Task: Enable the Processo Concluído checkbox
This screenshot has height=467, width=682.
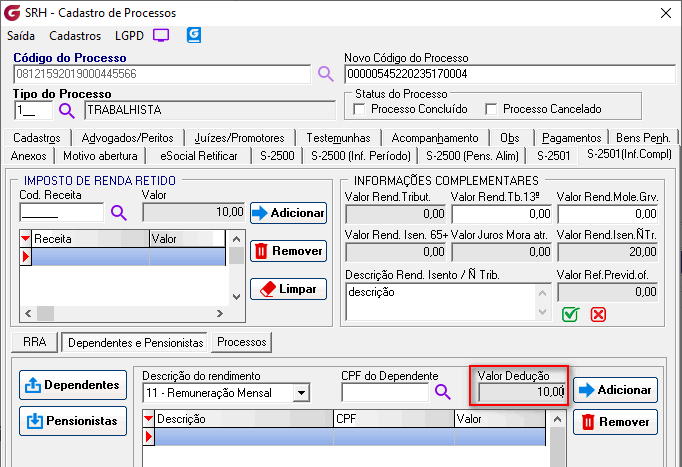Action: (360, 109)
